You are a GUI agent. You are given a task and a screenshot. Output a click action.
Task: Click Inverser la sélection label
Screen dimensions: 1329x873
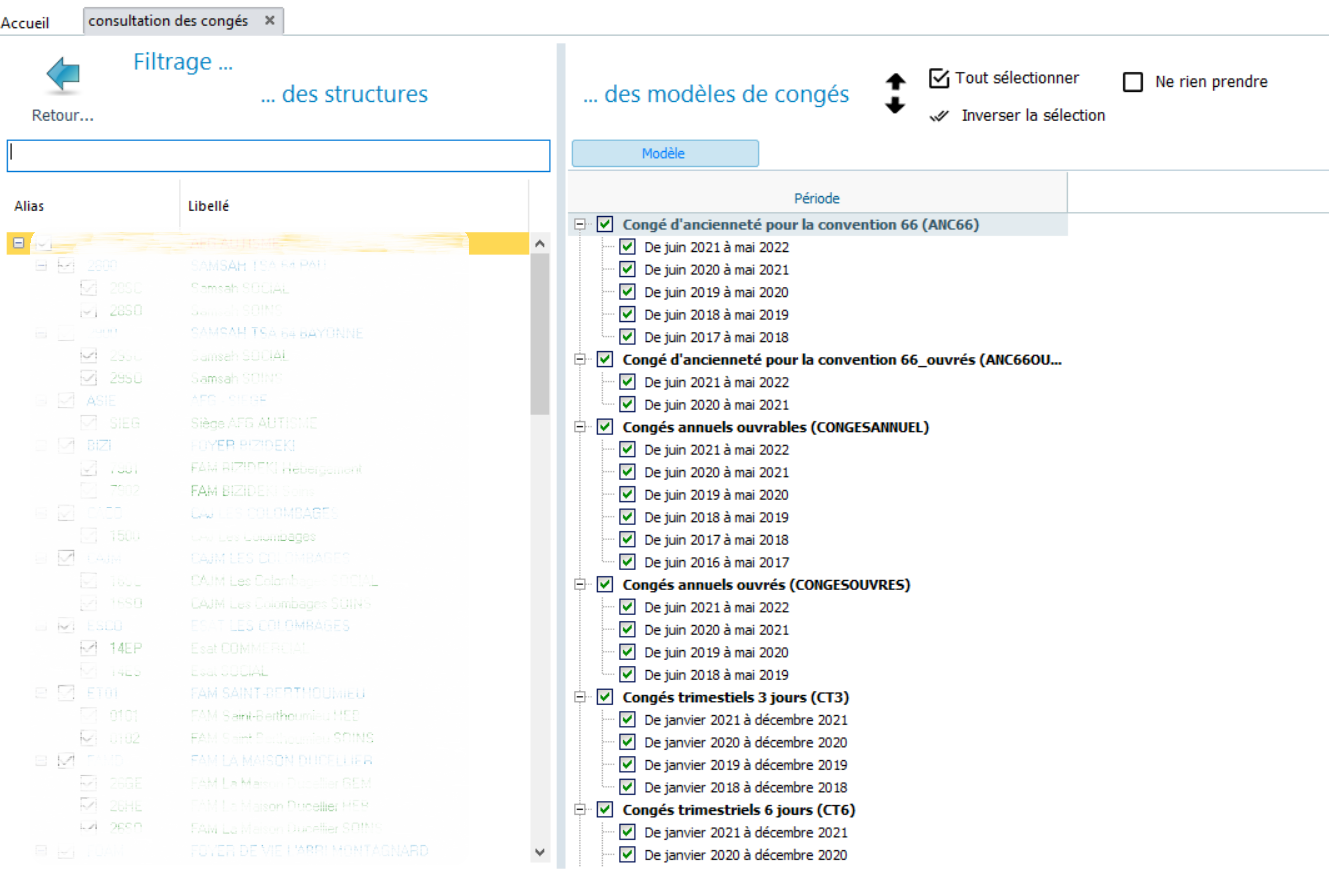coord(1033,116)
